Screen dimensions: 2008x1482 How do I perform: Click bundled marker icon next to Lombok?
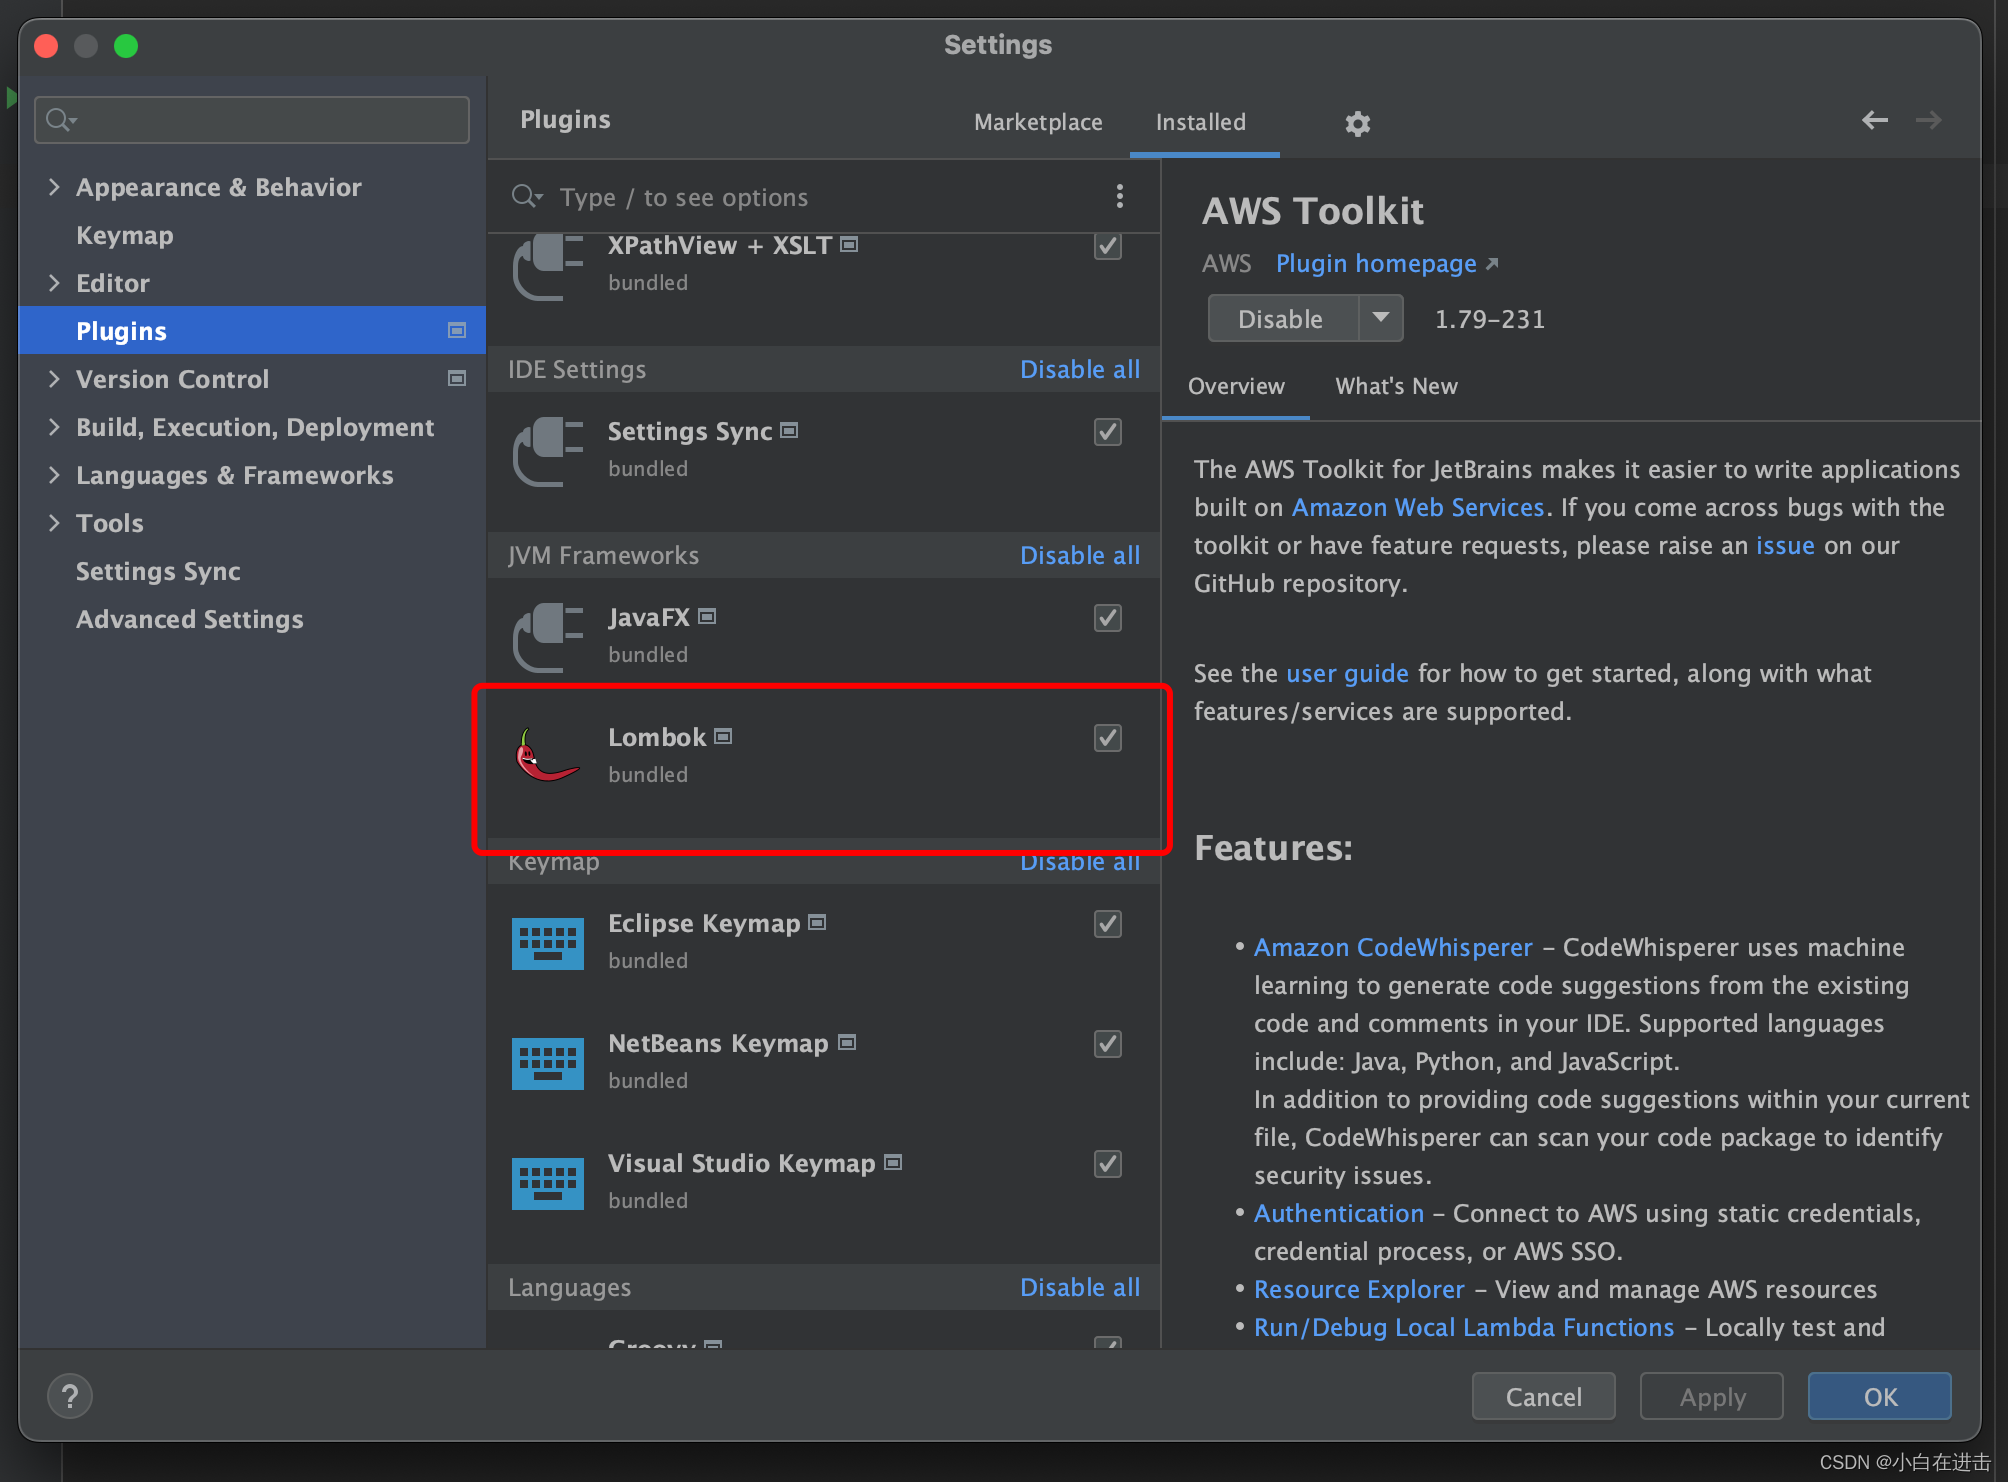tap(723, 736)
